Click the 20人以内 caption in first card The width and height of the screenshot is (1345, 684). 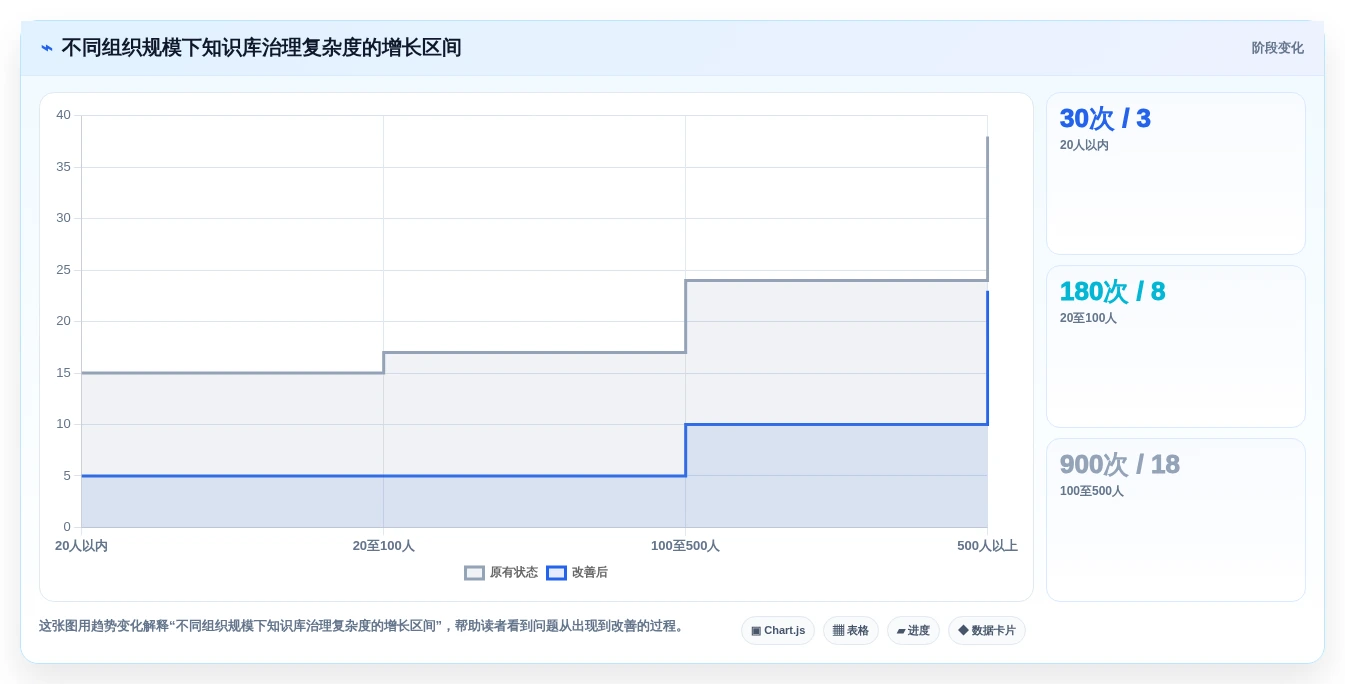click(x=1084, y=145)
